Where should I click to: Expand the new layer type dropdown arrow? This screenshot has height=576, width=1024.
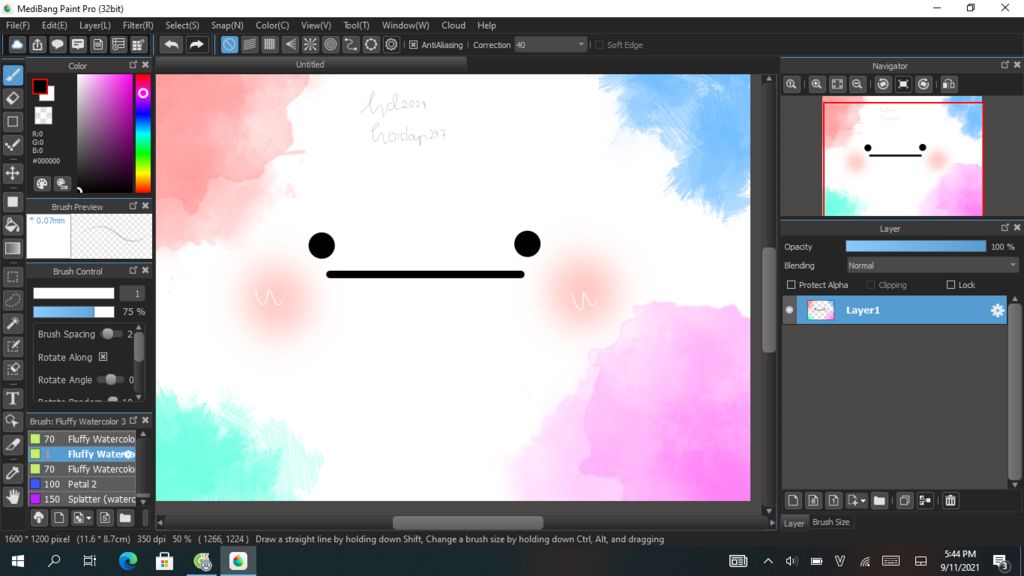point(863,501)
